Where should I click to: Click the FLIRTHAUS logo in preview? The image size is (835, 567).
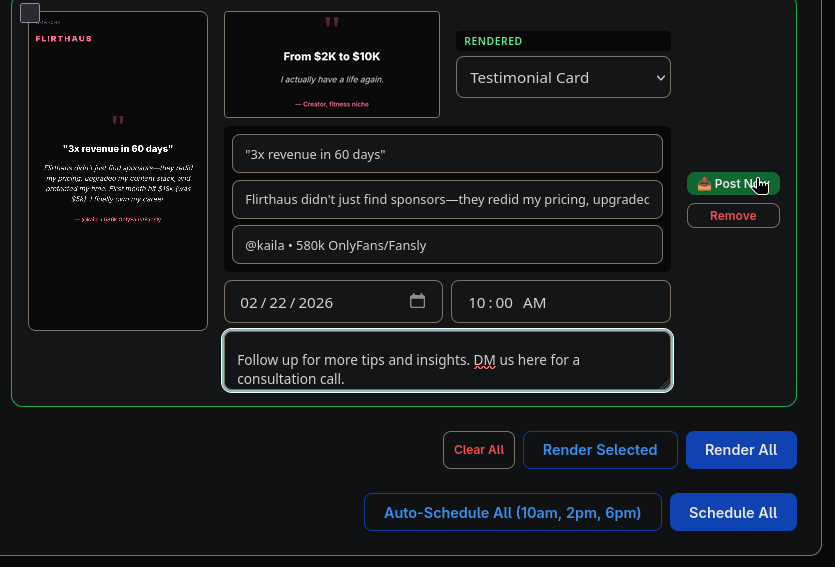[64, 38]
